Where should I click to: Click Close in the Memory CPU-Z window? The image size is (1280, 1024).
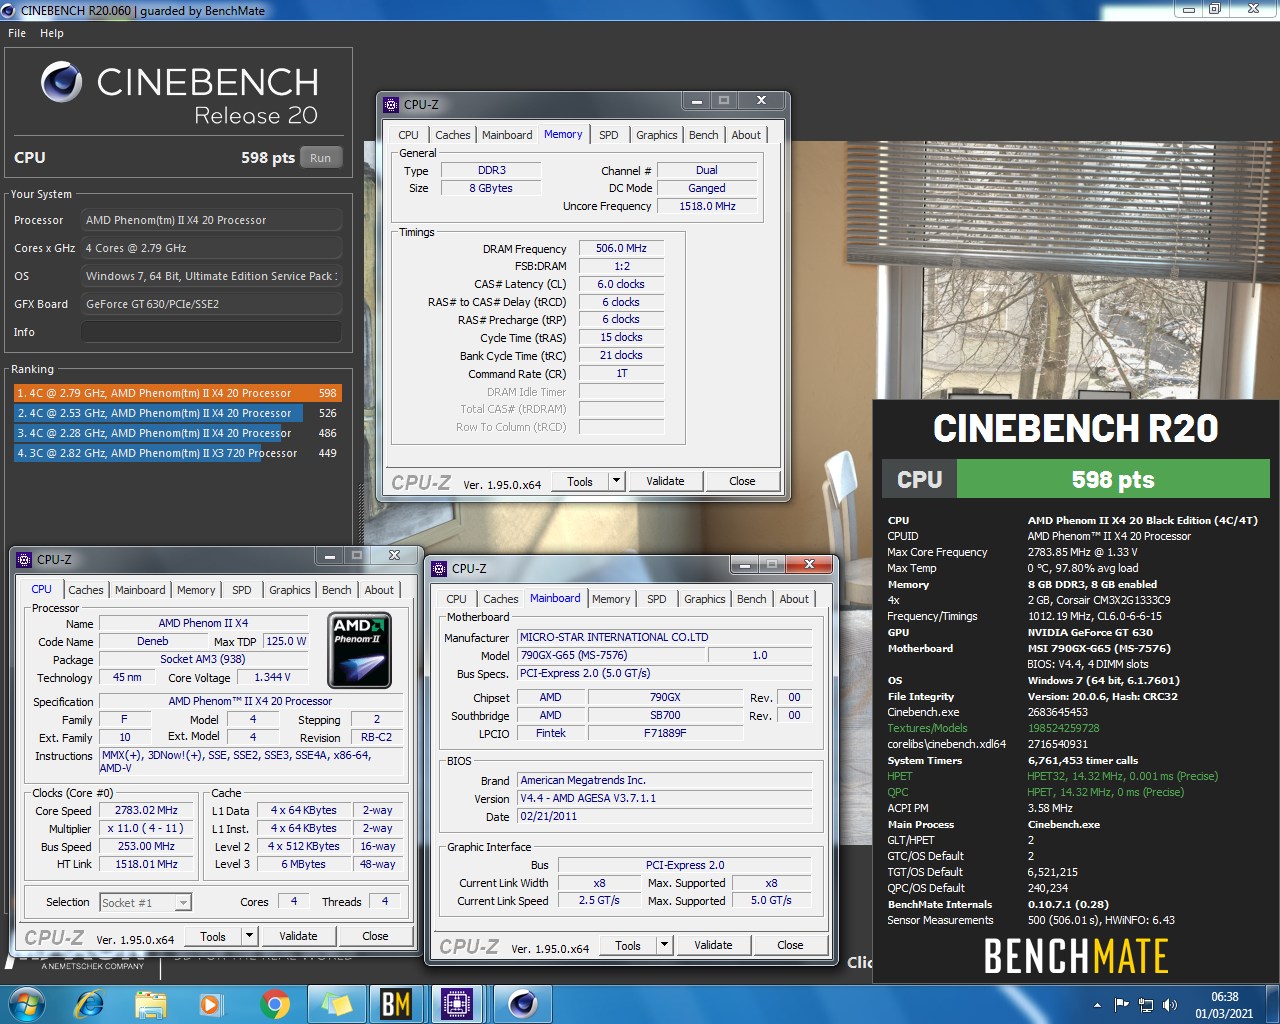pos(742,481)
